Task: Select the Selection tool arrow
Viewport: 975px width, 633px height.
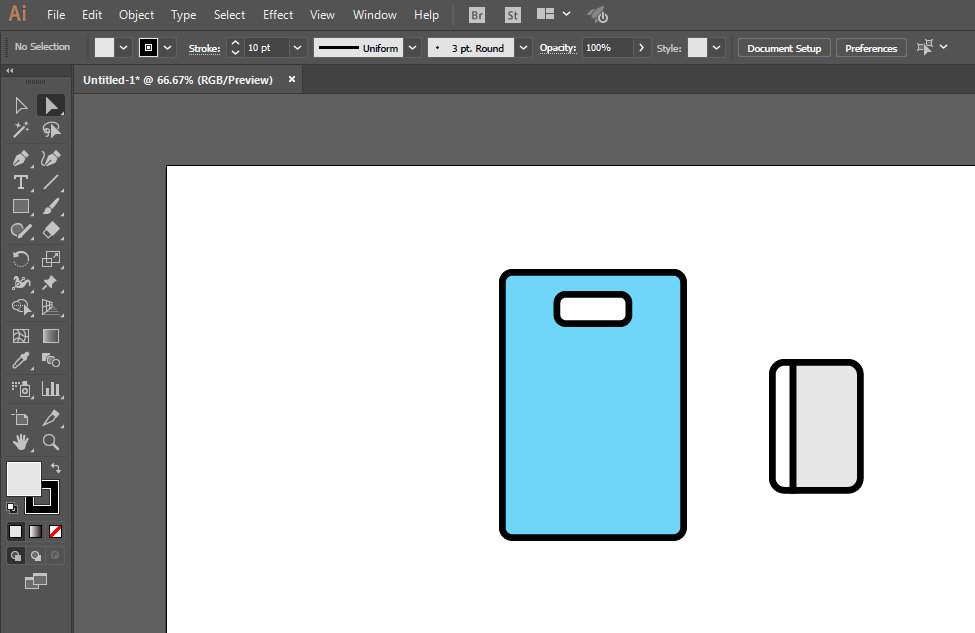Action: pyautogui.click(x=21, y=106)
